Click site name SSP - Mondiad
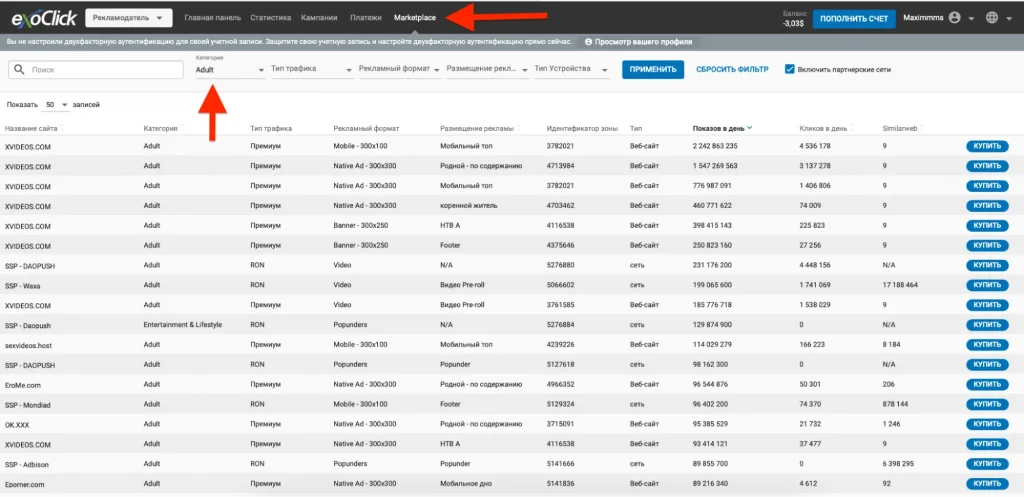1024x497 pixels. (x=27, y=405)
